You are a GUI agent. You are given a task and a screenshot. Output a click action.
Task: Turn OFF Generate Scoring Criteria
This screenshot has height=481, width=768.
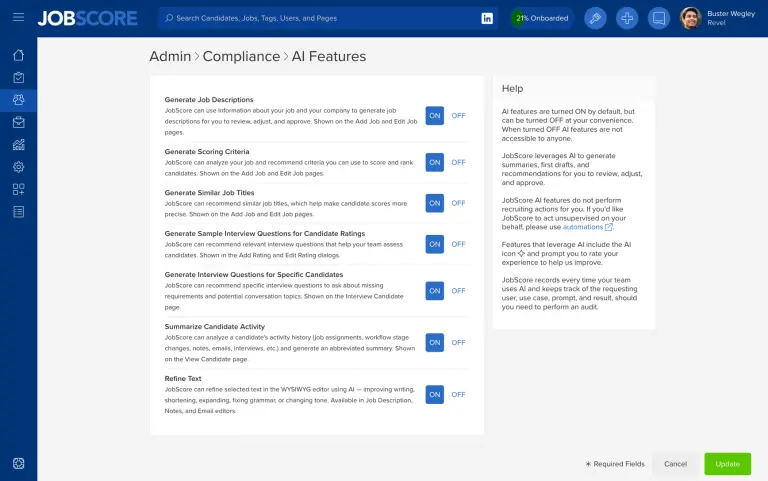click(458, 162)
